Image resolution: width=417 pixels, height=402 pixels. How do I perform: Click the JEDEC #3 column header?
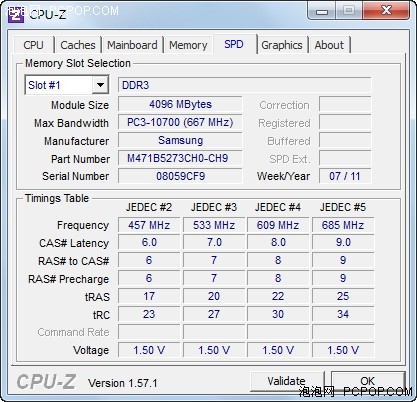click(214, 207)
